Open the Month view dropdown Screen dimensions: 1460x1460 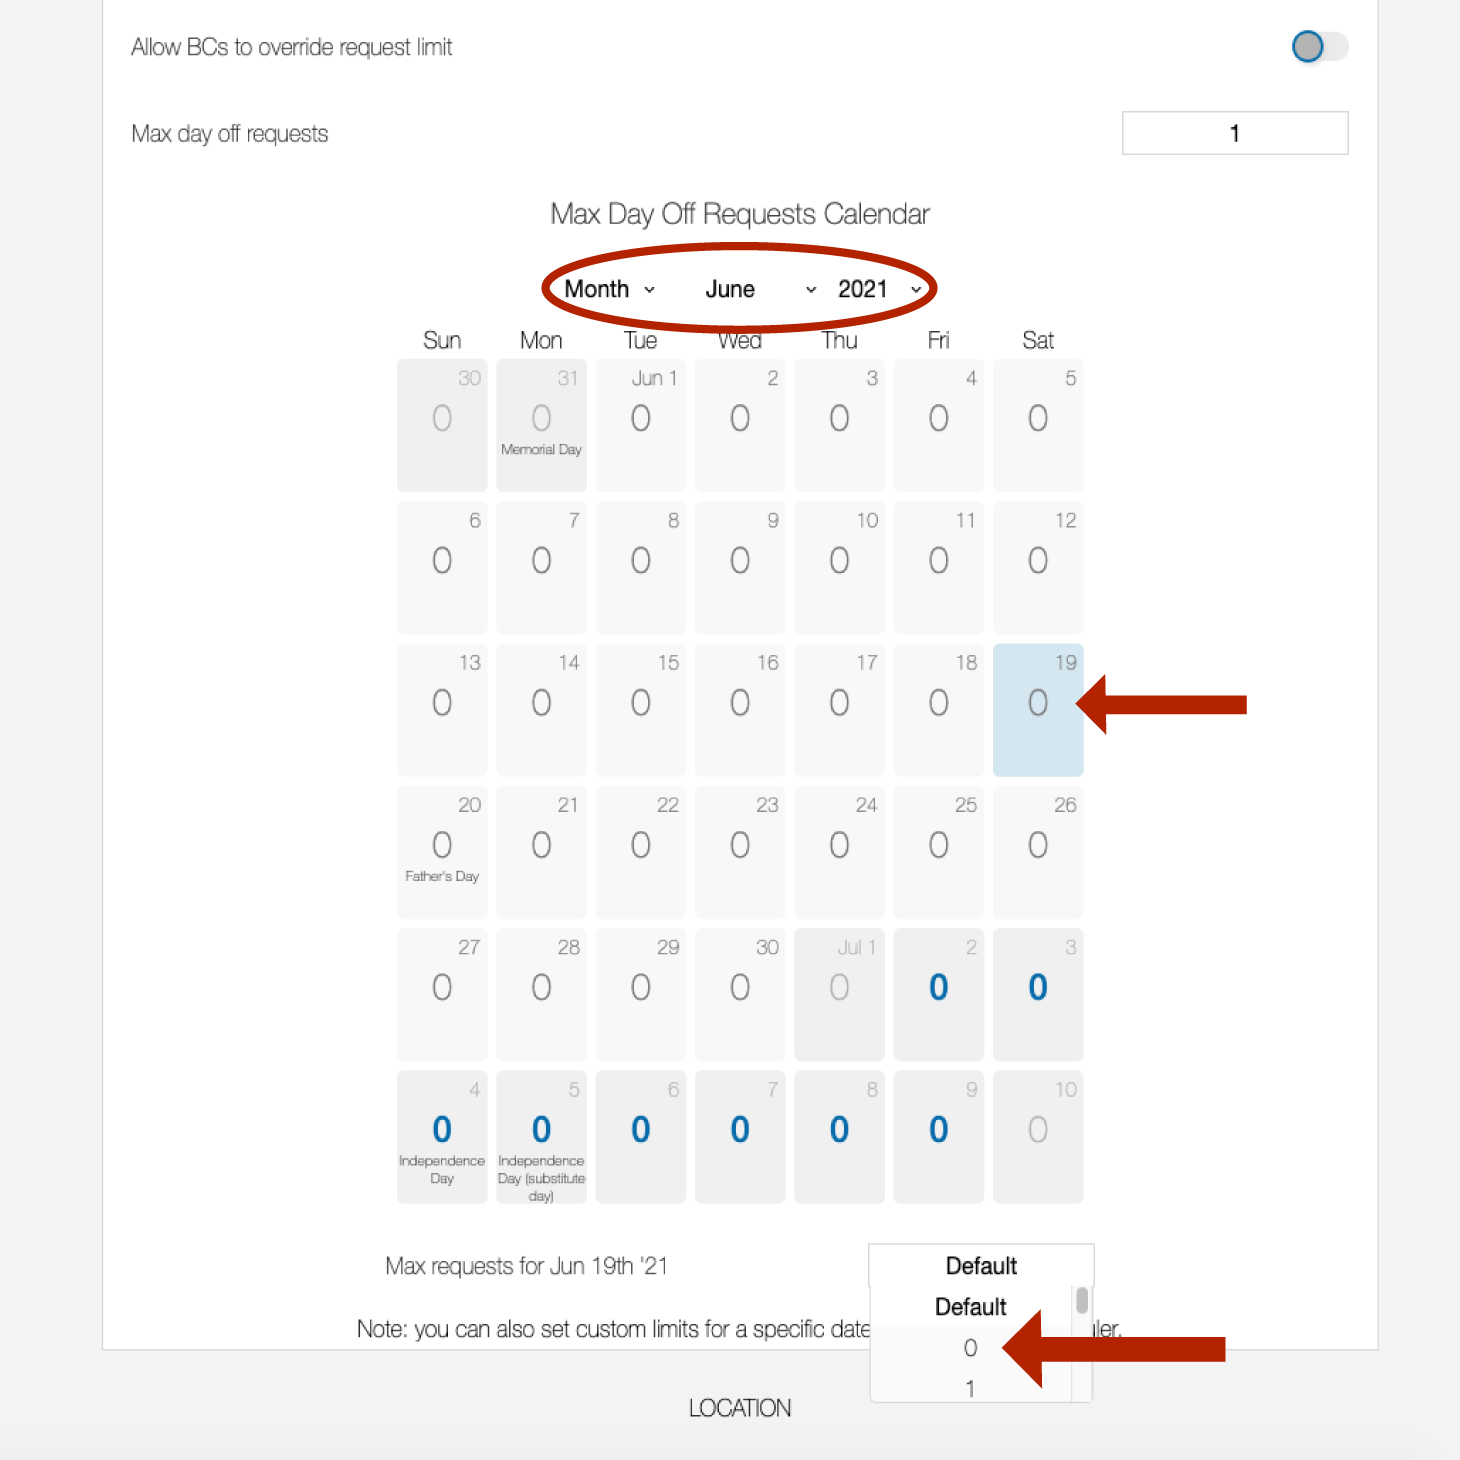609,289
